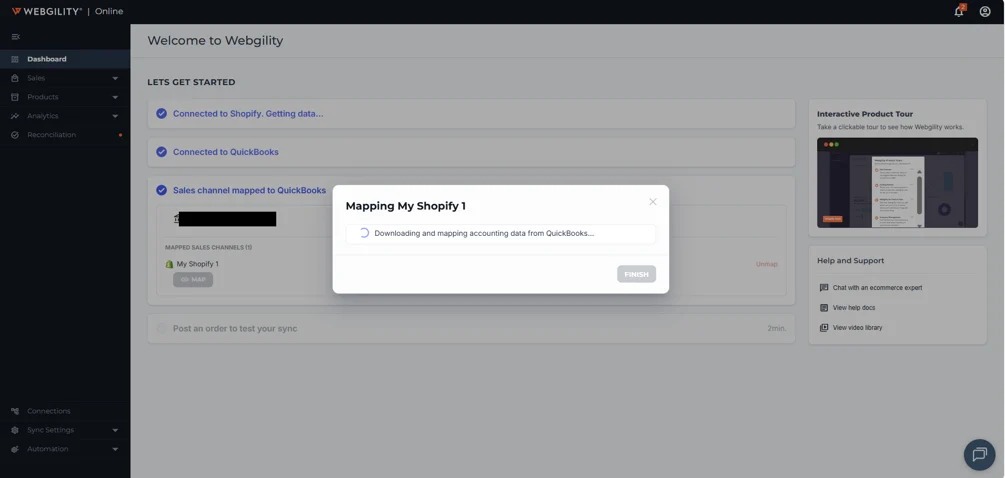Open View video library link

coord(858,327)
